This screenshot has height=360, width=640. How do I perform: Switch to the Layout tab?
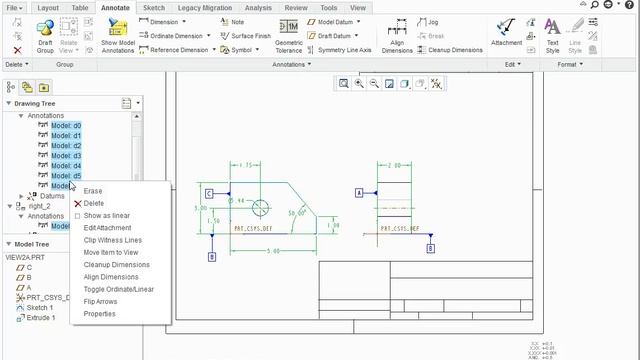click(48, 8)
